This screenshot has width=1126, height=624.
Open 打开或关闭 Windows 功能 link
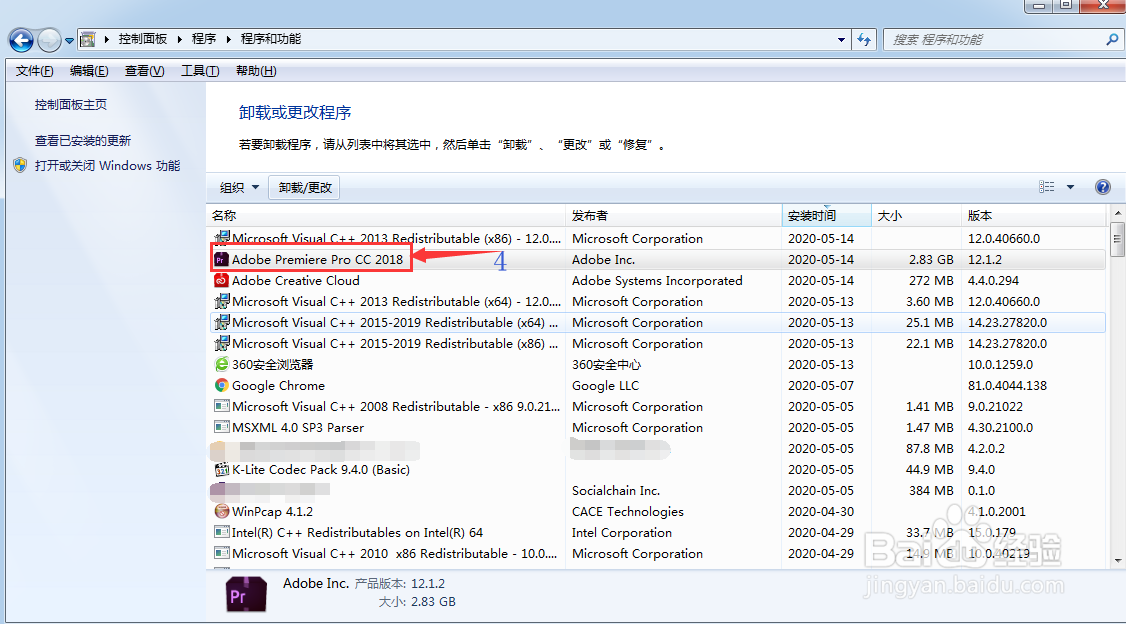click(108, 166)
